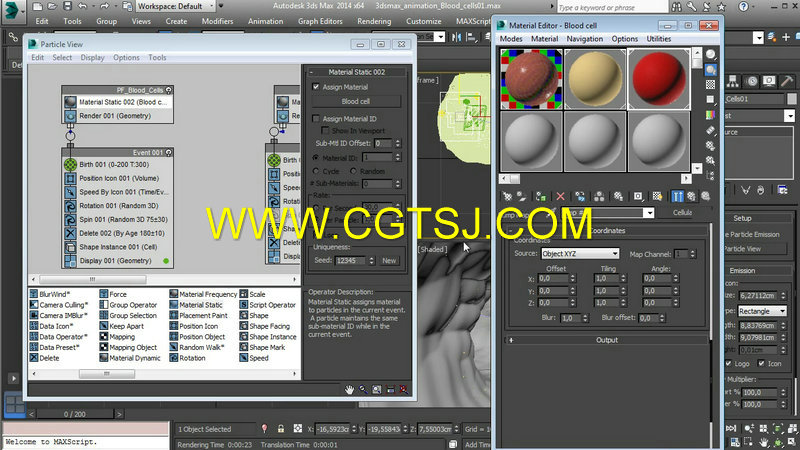This screenshot has width=800, height=450.
Task: Open Workspace Default dropdown
Action: point(175,6)
